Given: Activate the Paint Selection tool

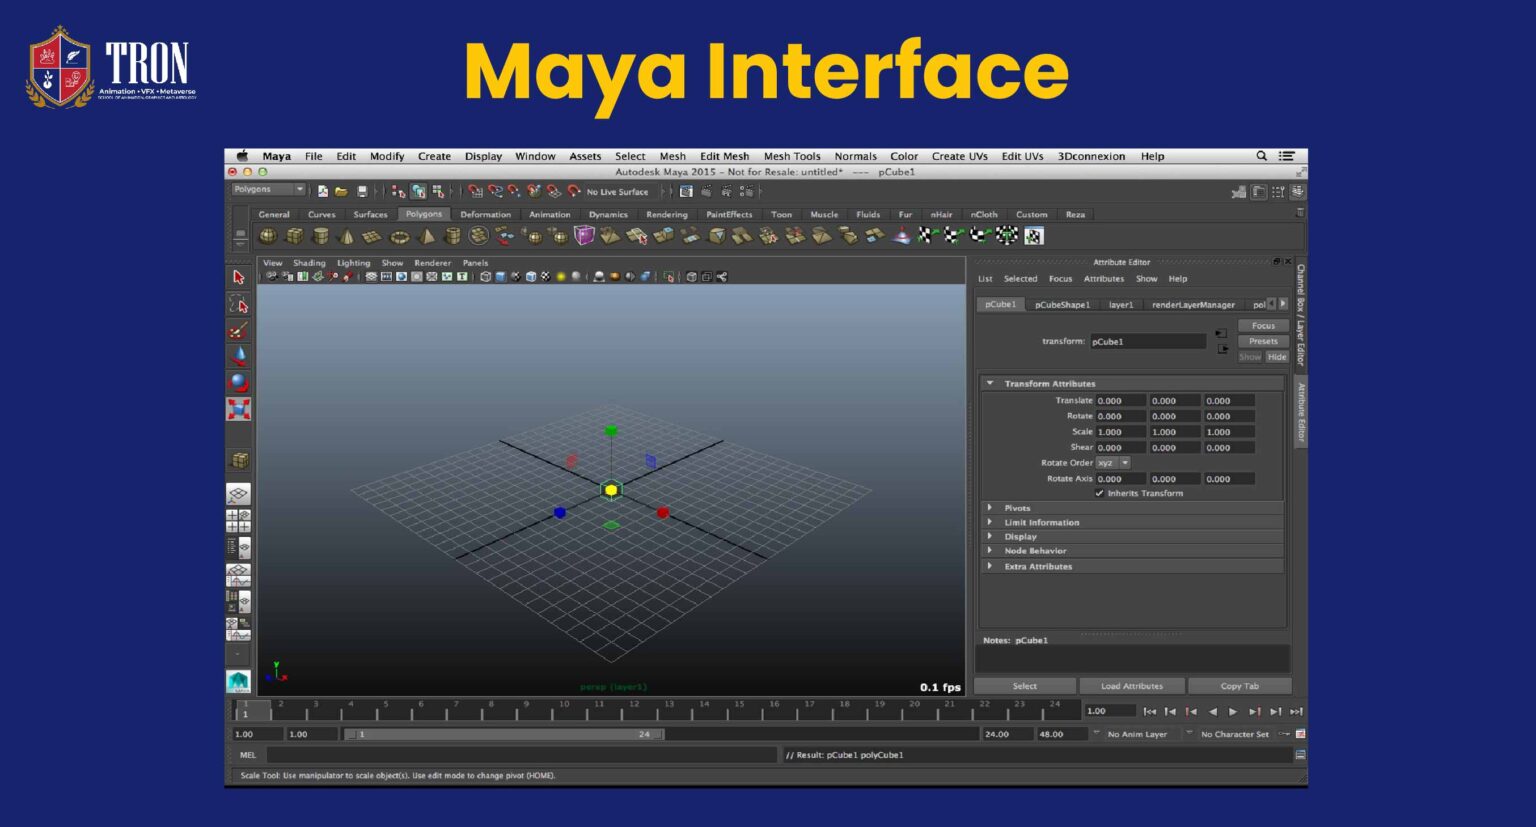Looking at the screenshot, I should point(240,328).
